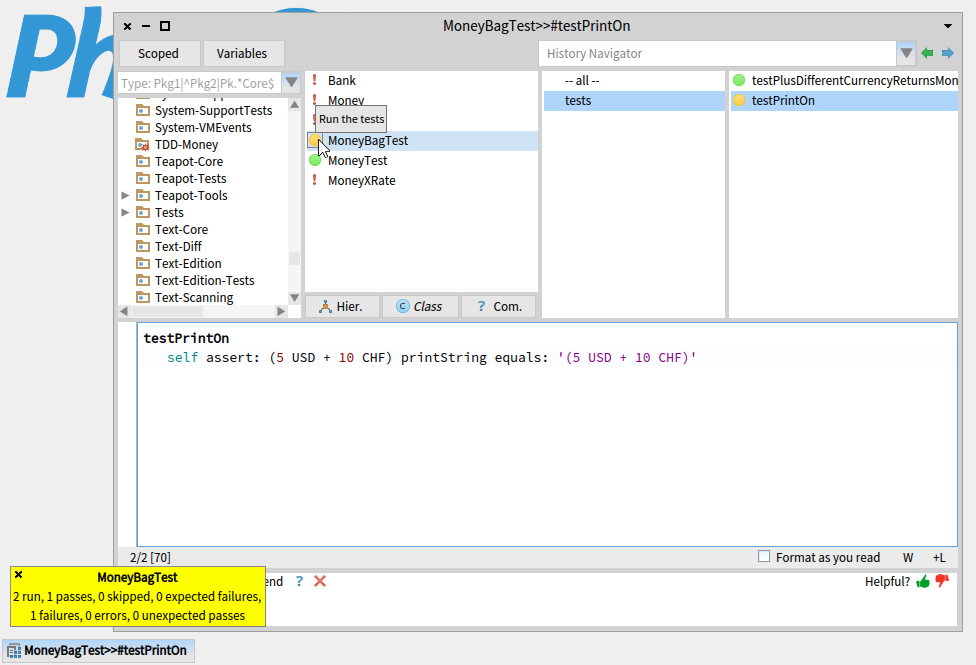This screenshot has height=665, width=976.
Task: Click the MoneyBagTest yellow result notification
Action: [x=138, y=597]
